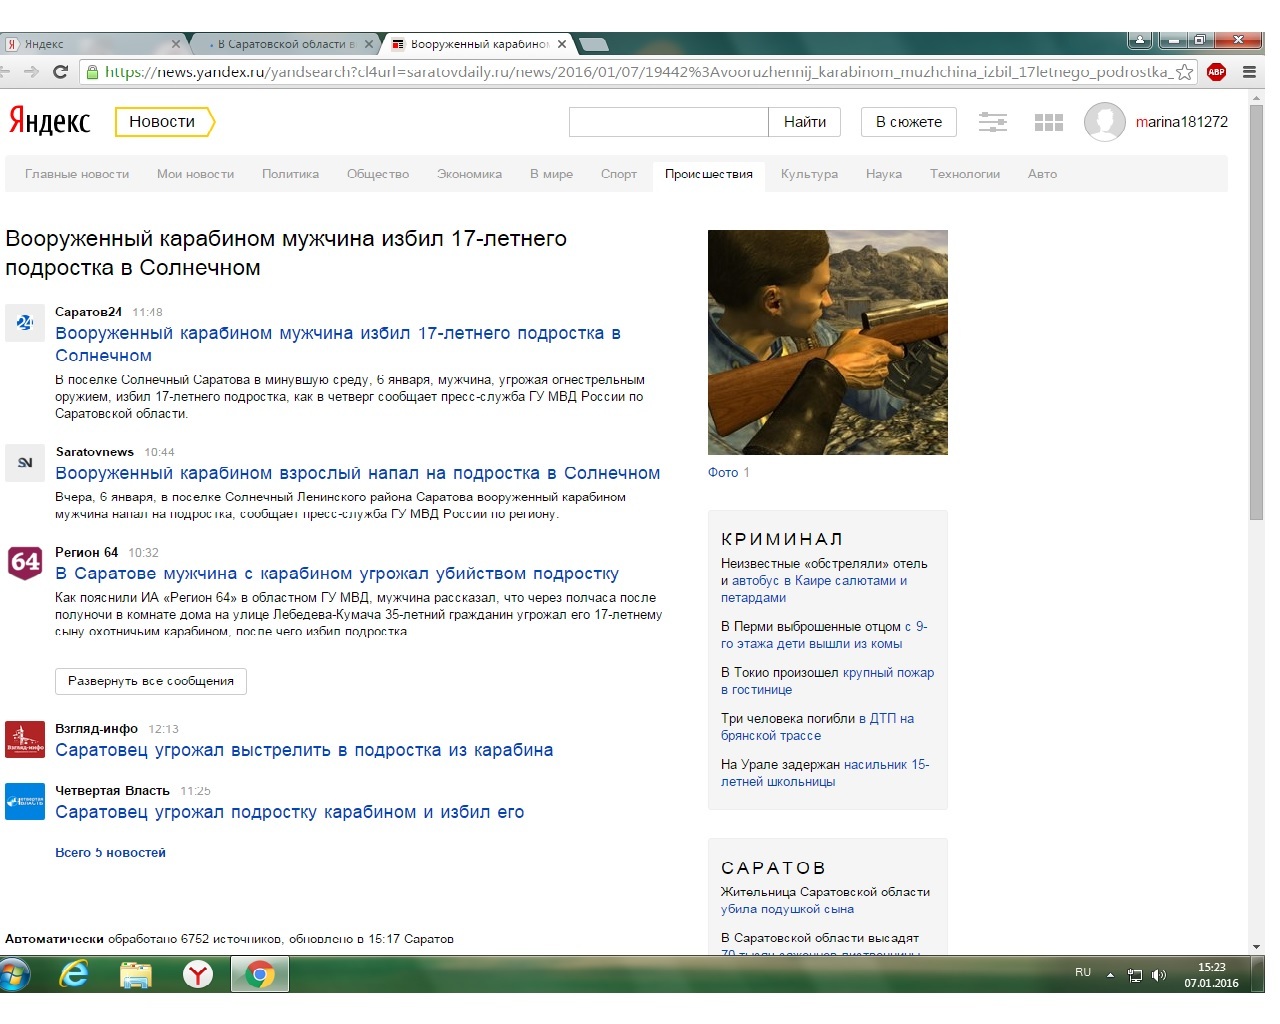
Task: Click the volume icon in system tray
Action: (x=1159, y=975)
